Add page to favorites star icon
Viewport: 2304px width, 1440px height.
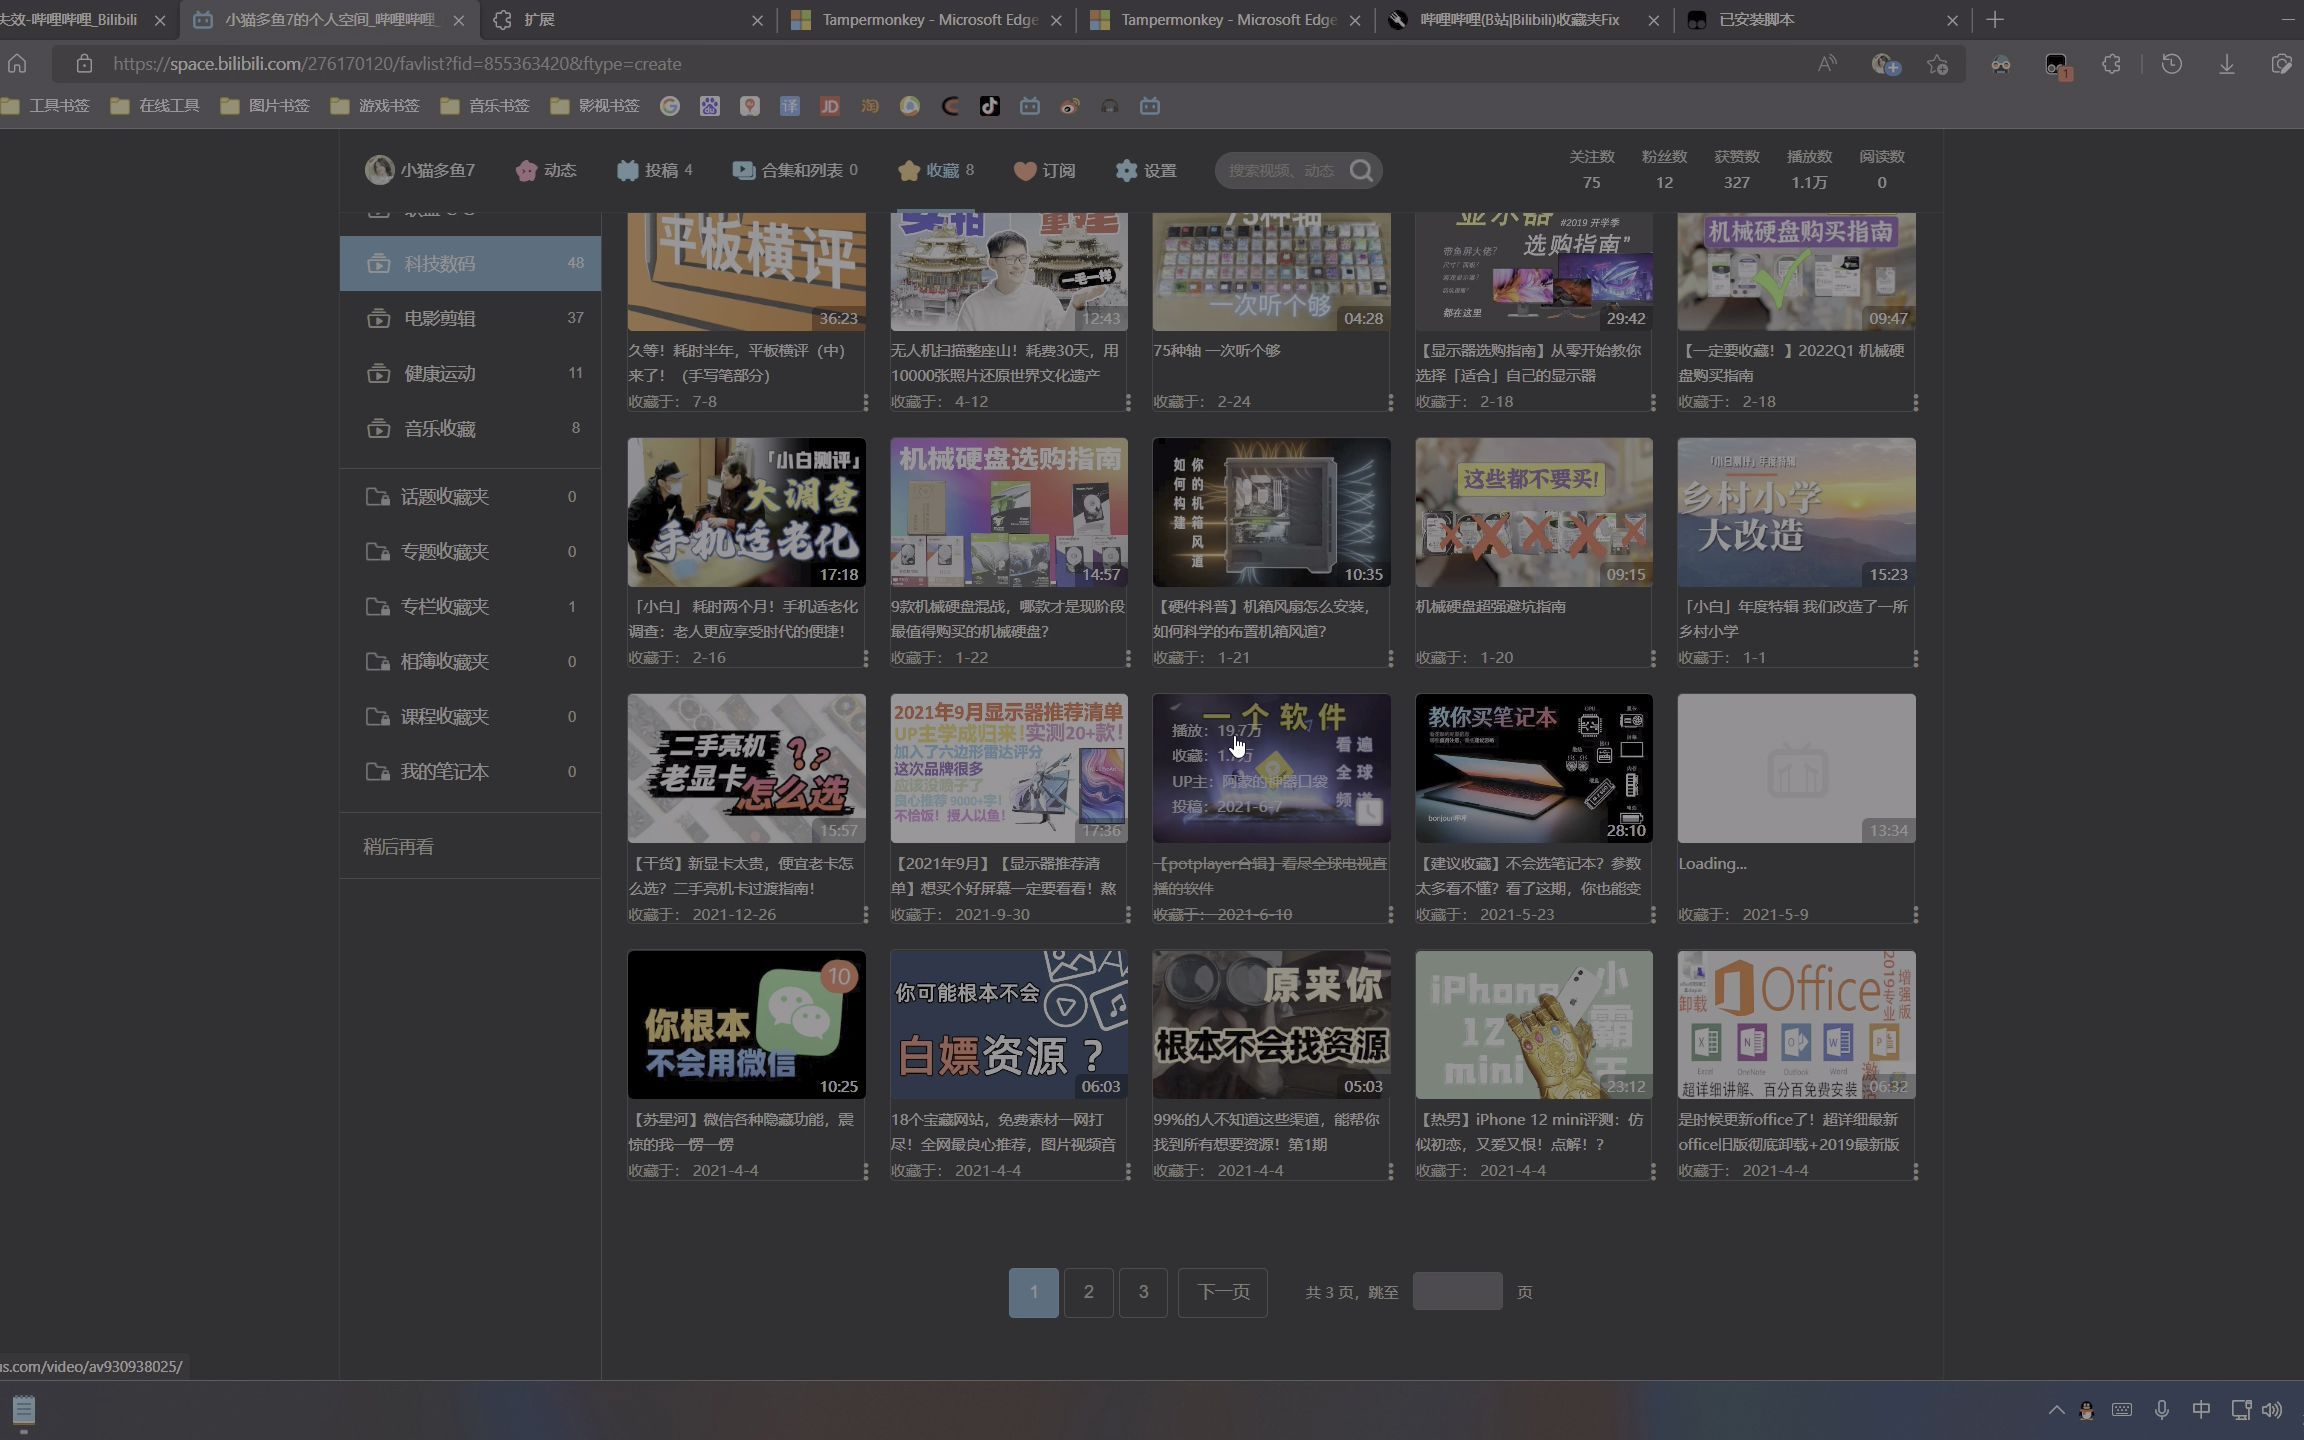[1938, 64]
